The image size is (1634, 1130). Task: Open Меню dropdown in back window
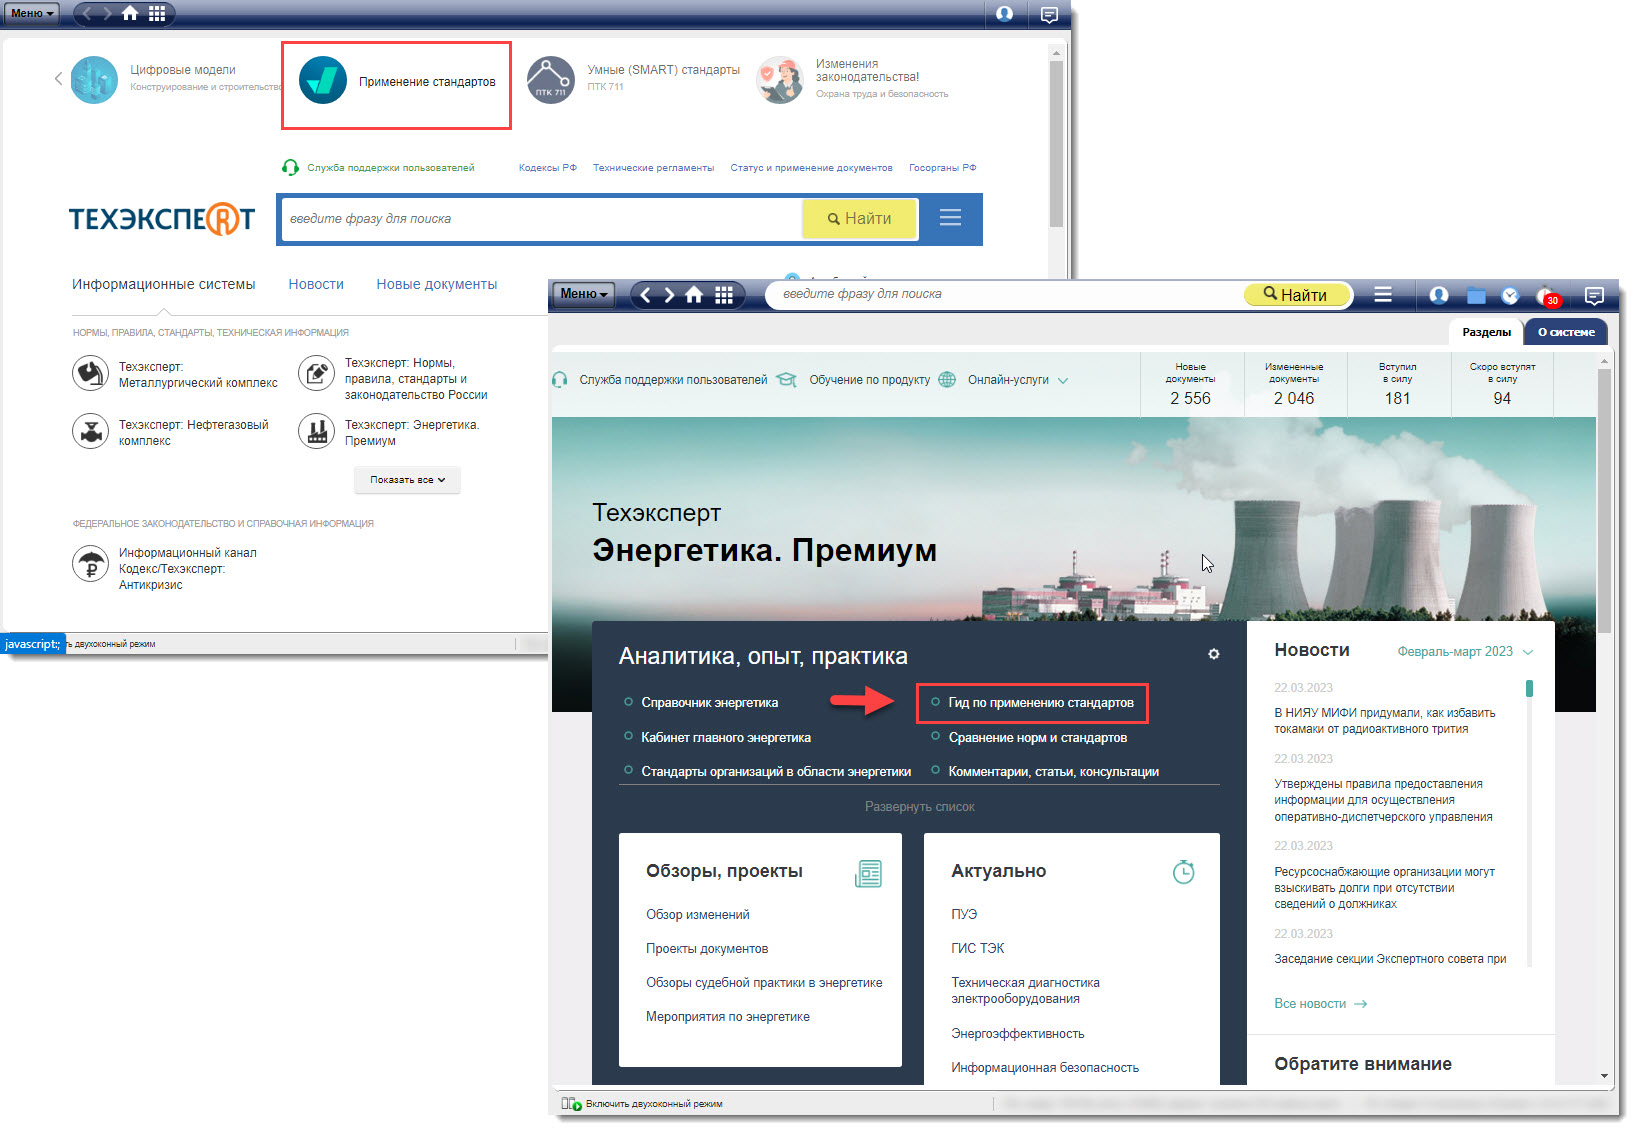tap(33, 13)
